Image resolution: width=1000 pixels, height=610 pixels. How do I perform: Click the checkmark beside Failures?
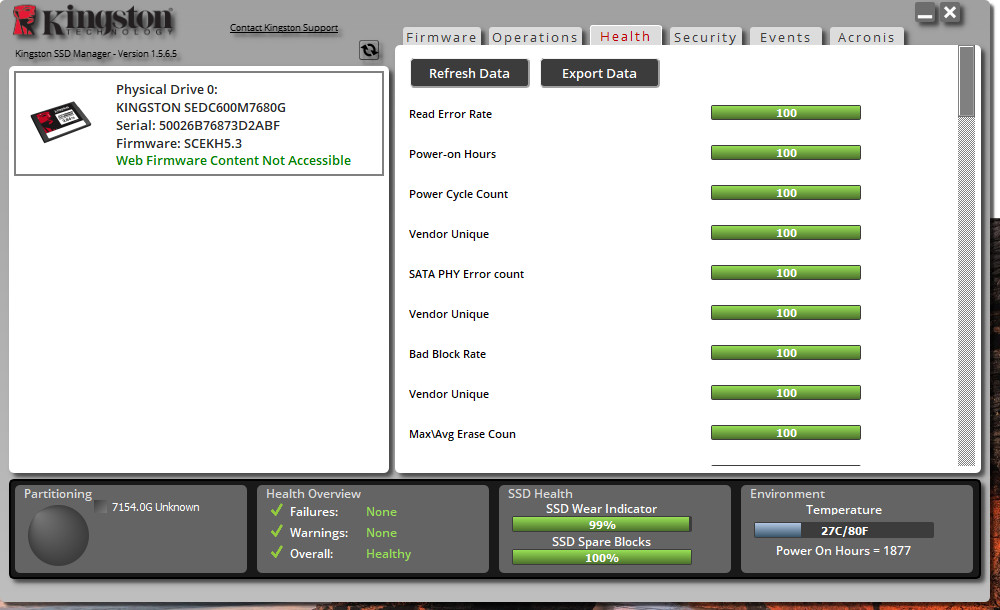[277, 510]
